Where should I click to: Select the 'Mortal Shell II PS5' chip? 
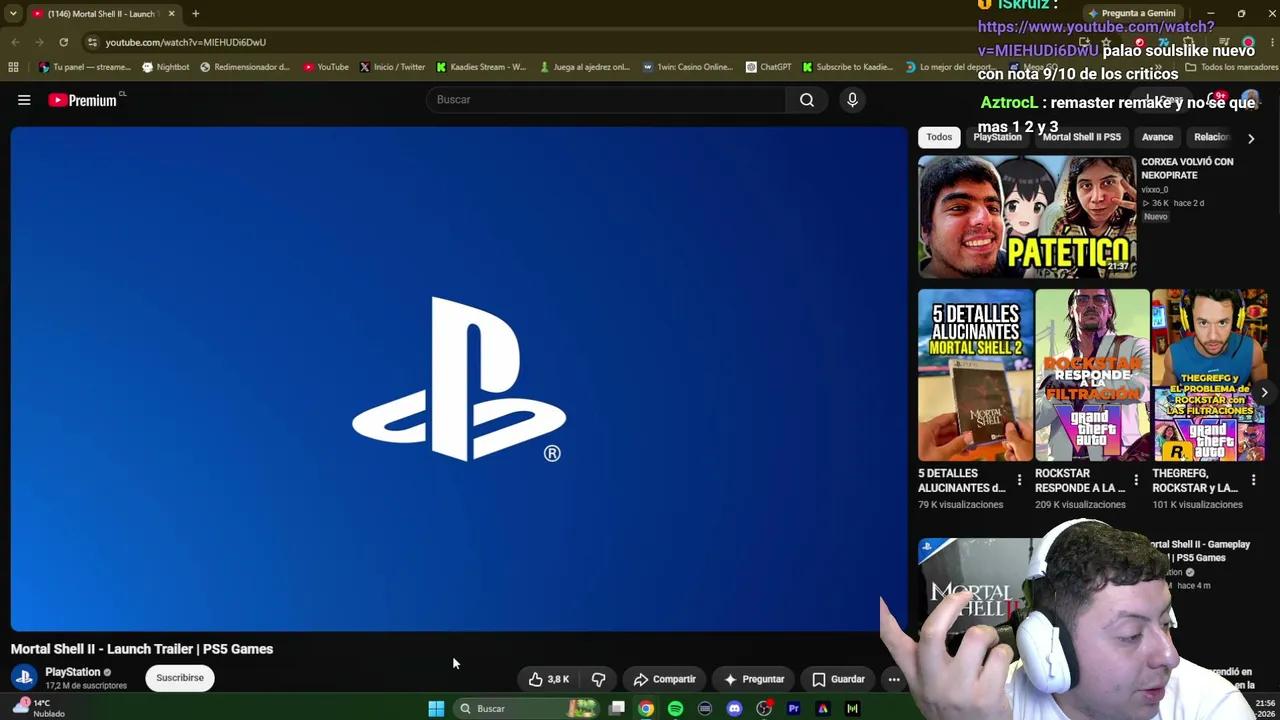[1081, 137]
